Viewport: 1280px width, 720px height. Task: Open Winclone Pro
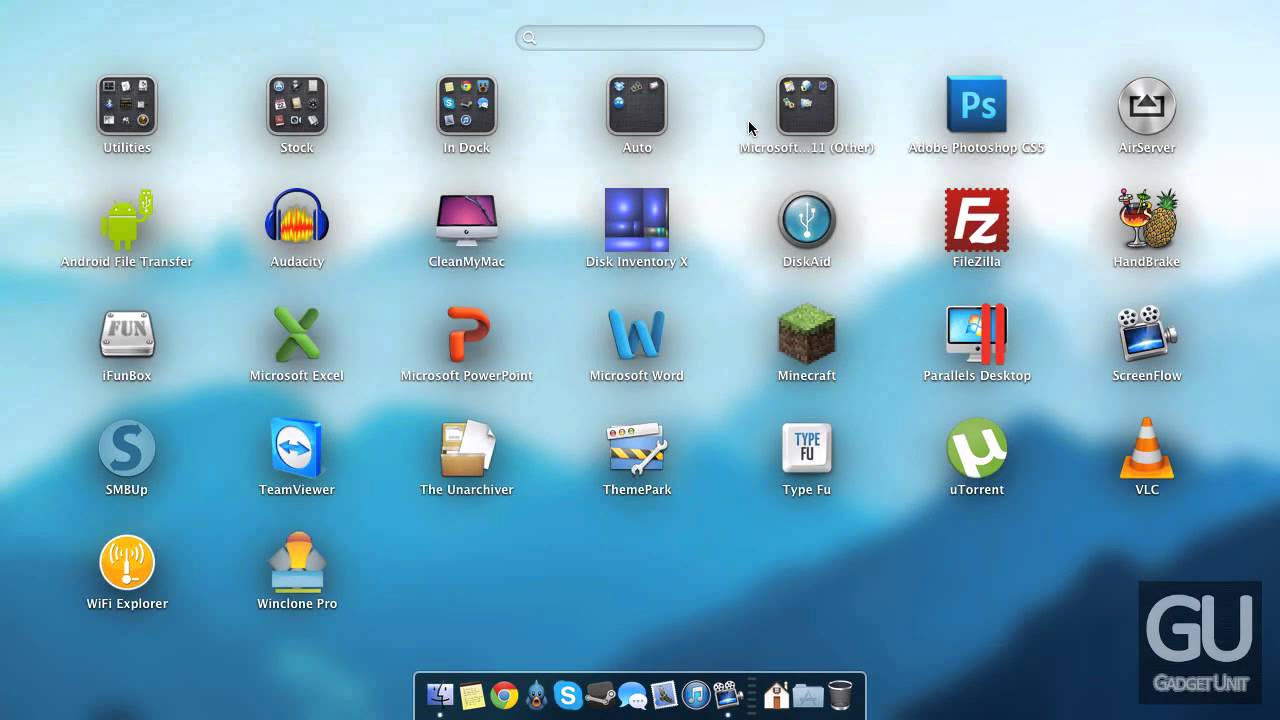tap(297, 561)
